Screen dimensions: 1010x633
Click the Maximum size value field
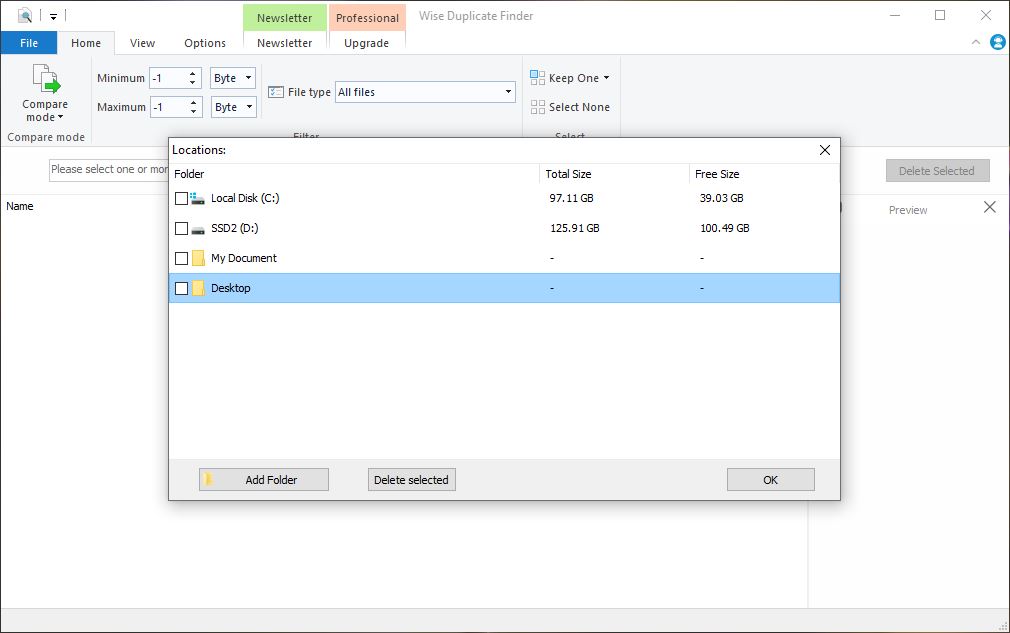pos(169,107)
